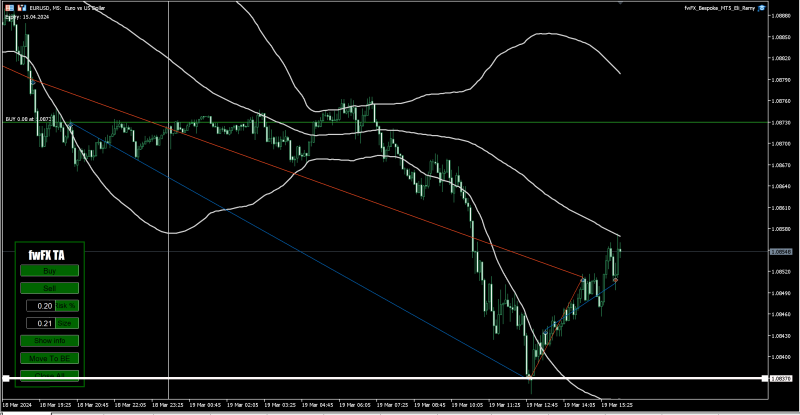Viewport: 800px width, 415px height.
Task: Click the 19 Mar 07:25 time label
Action: click(392, 405)
